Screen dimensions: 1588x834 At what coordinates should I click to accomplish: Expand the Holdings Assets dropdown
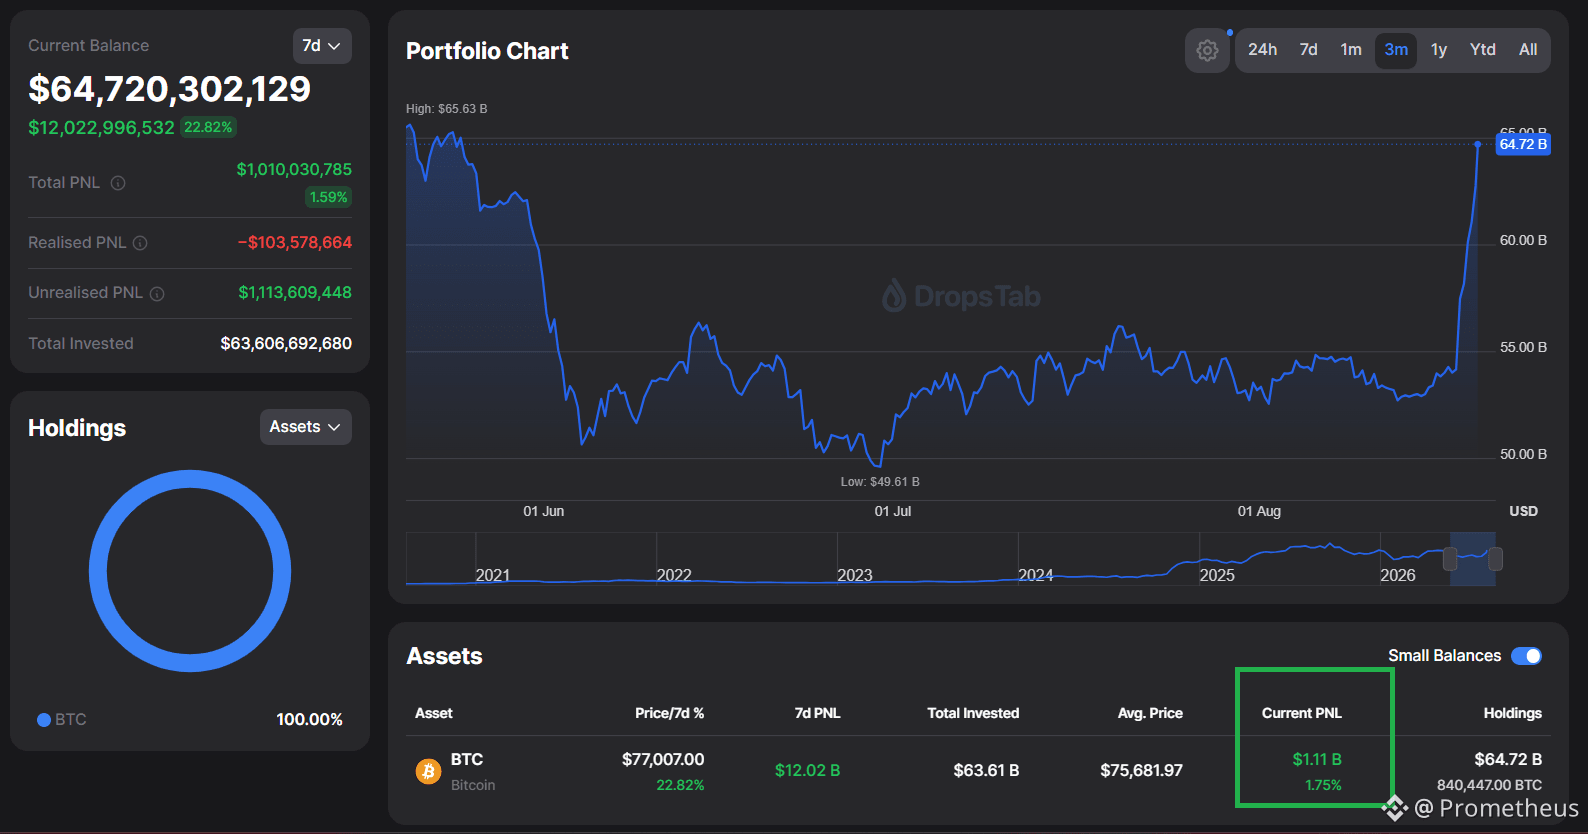[305, 427]
